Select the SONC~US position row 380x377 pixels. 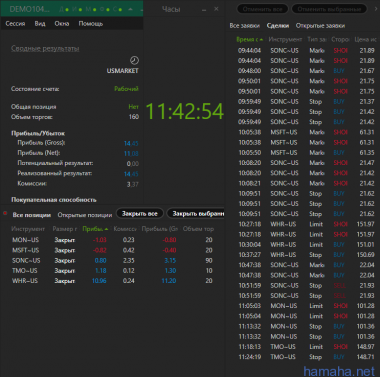pos(113,261)
